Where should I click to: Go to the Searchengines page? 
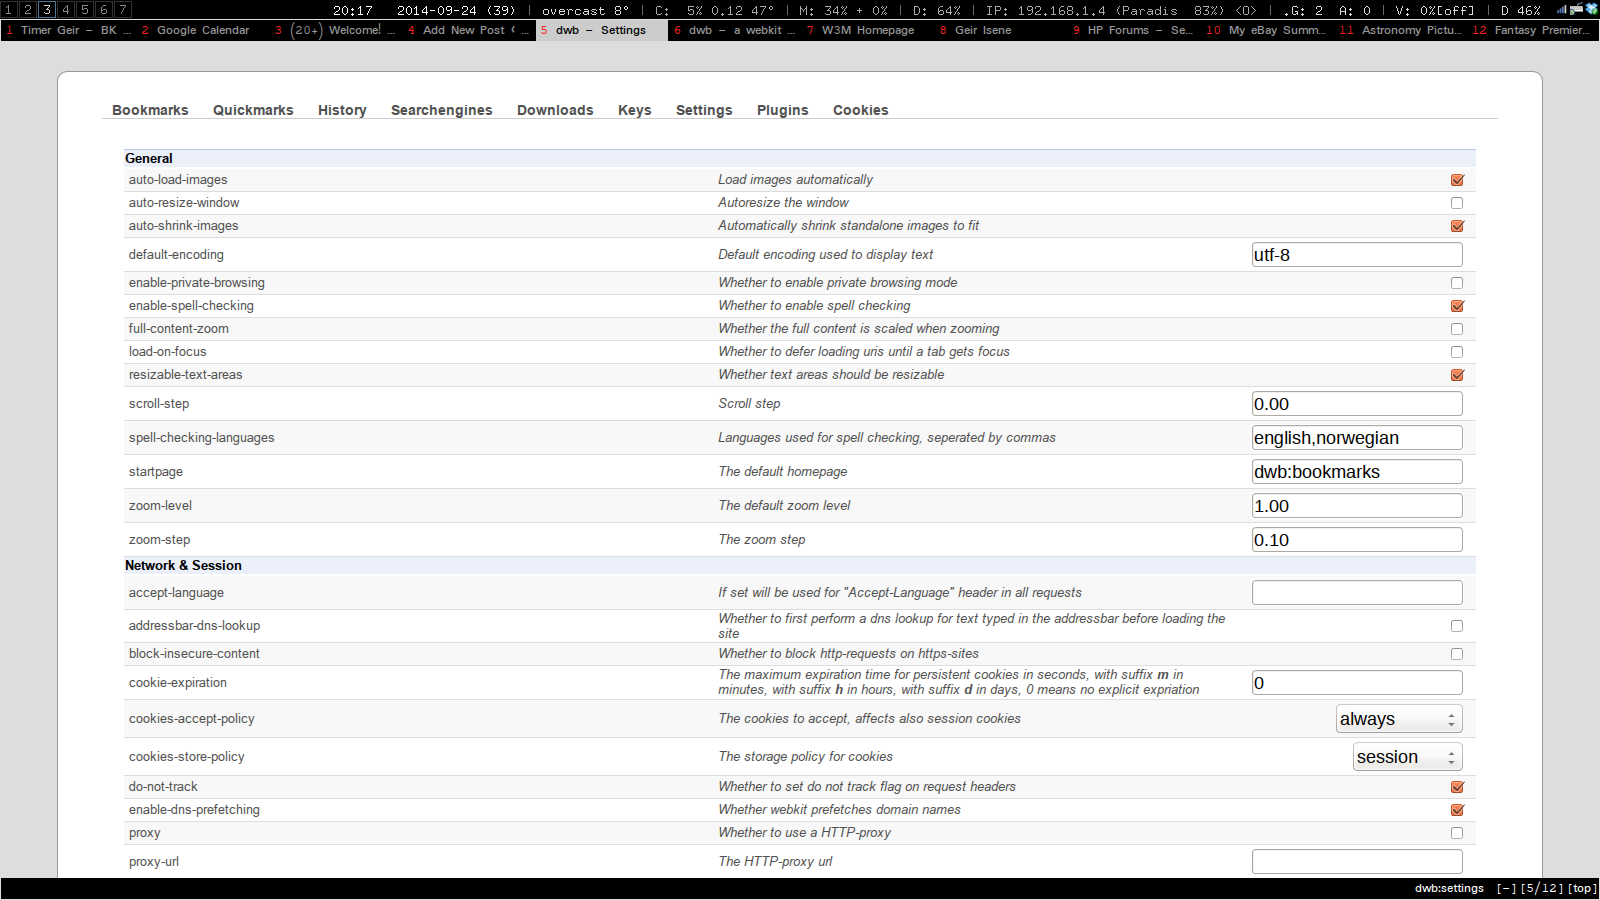point(441,110)
